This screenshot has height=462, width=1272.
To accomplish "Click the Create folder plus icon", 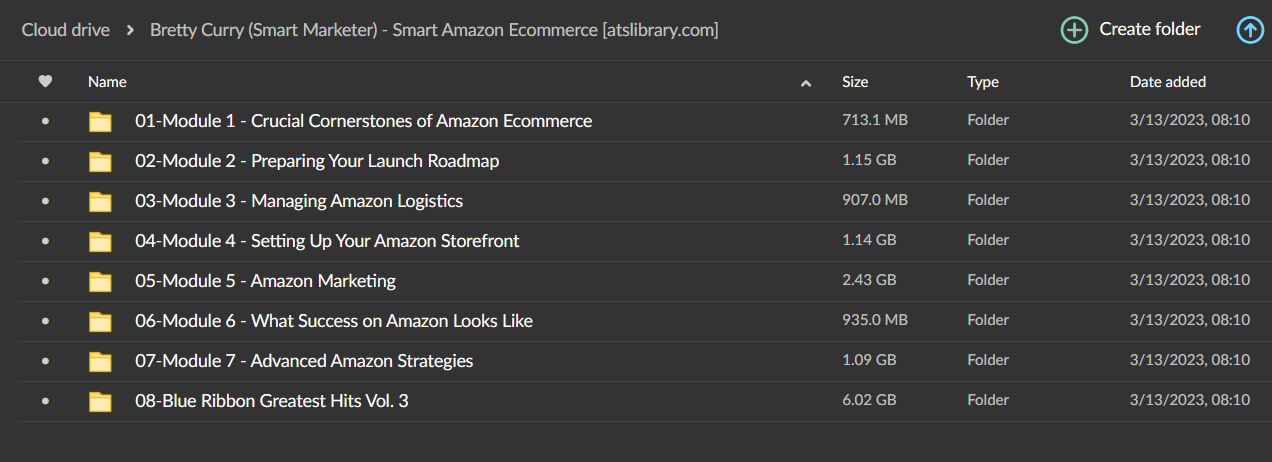I will (1074, 30).
